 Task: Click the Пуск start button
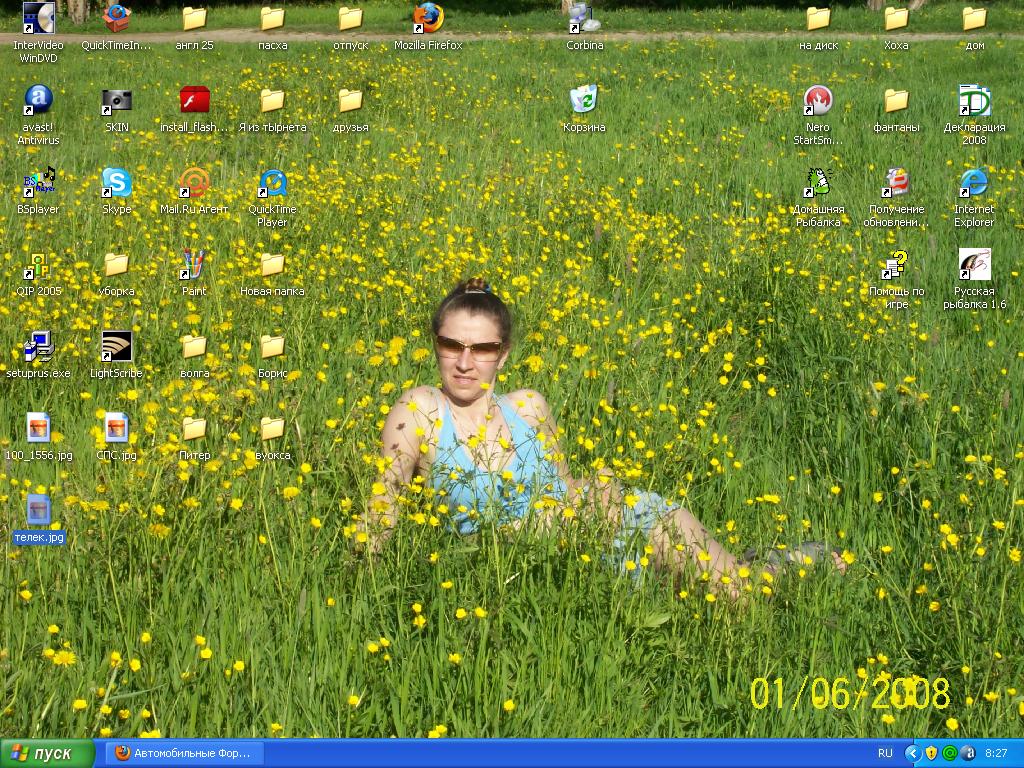tap(47, 753)
